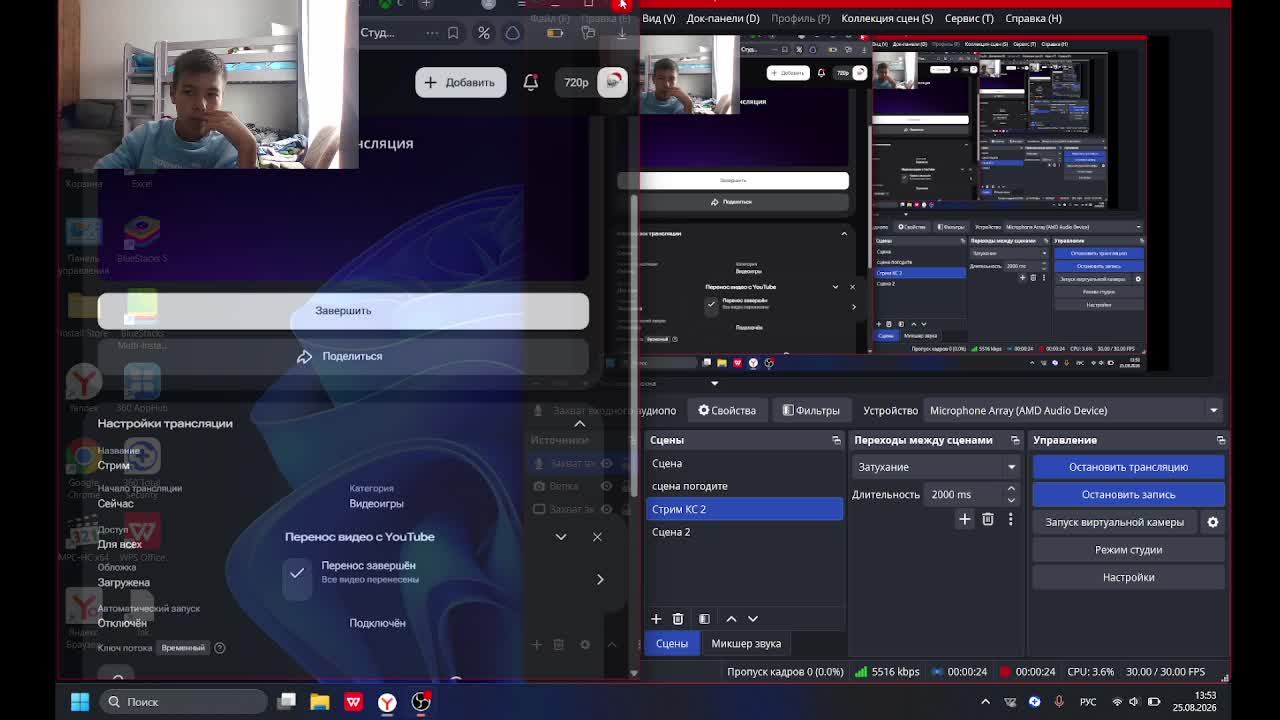Viewport: 1280px width, 720px height.
Task: Open the Коллекция сцен (S) menu
Action: coord(887,18)
